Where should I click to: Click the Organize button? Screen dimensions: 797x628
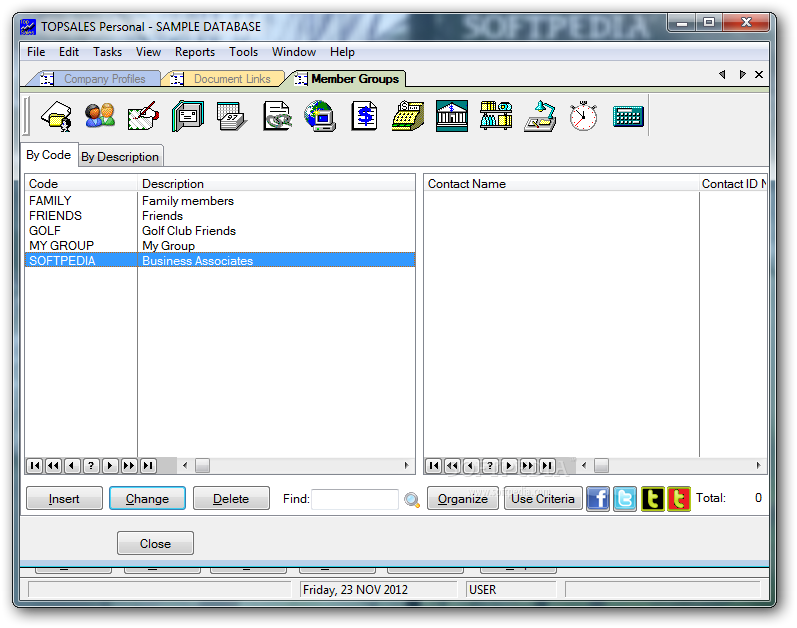tap(463, 499)
